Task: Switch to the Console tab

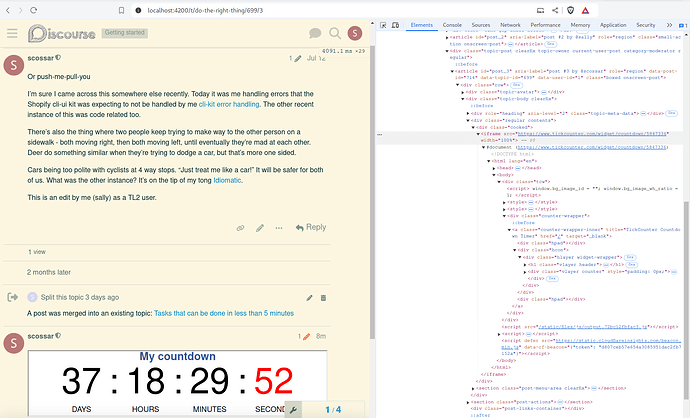Action: coord(452,25)
